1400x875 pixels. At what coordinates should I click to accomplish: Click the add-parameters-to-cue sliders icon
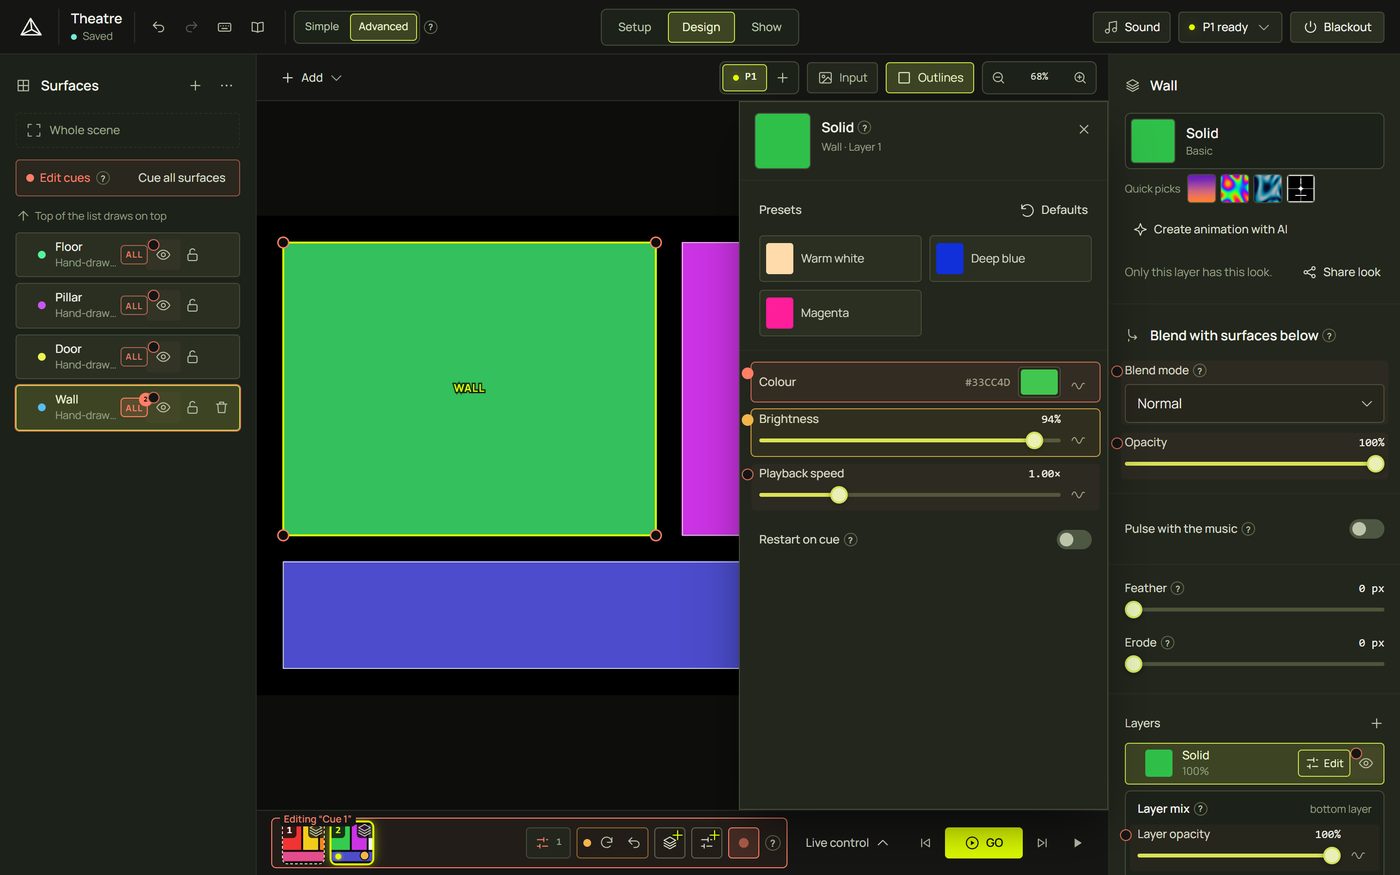707,843
